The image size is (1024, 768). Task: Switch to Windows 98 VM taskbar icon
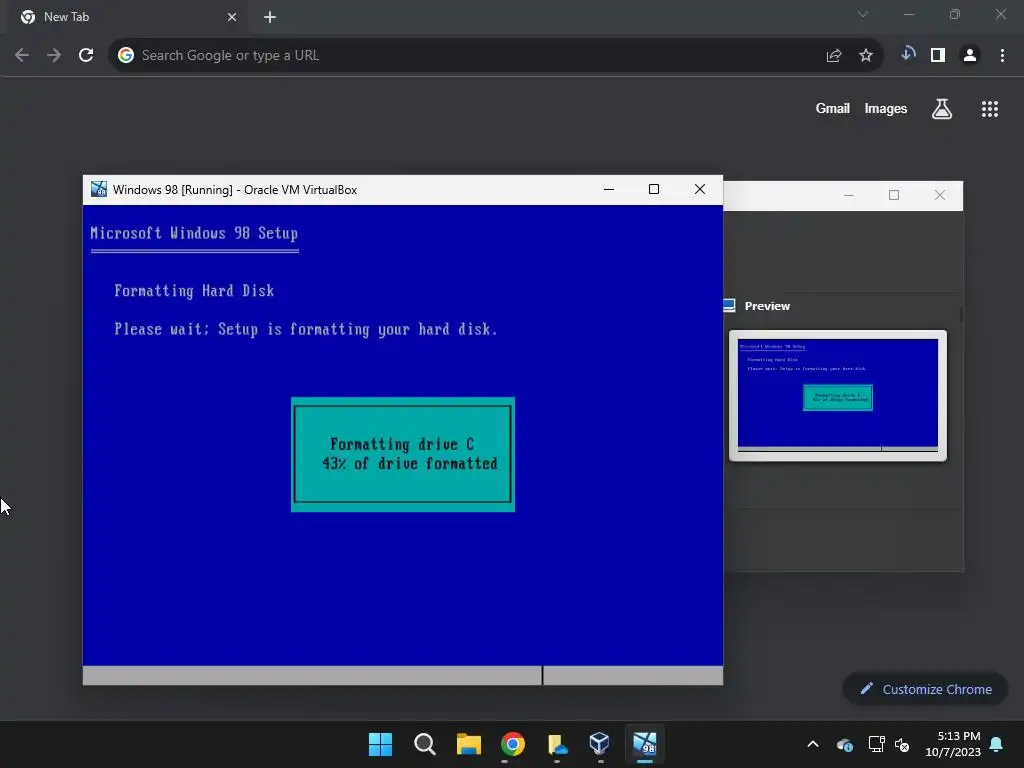(x=645, y=744)
